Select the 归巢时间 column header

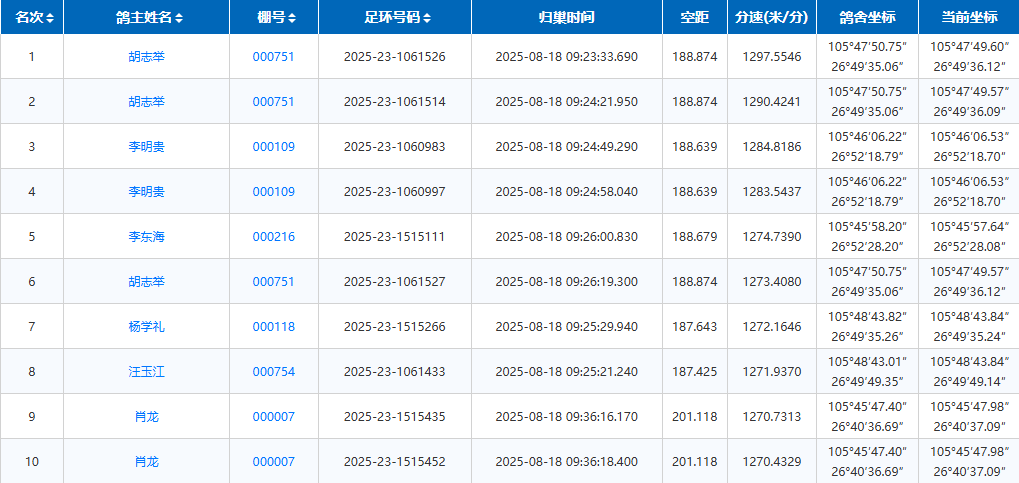click(566, 18)
